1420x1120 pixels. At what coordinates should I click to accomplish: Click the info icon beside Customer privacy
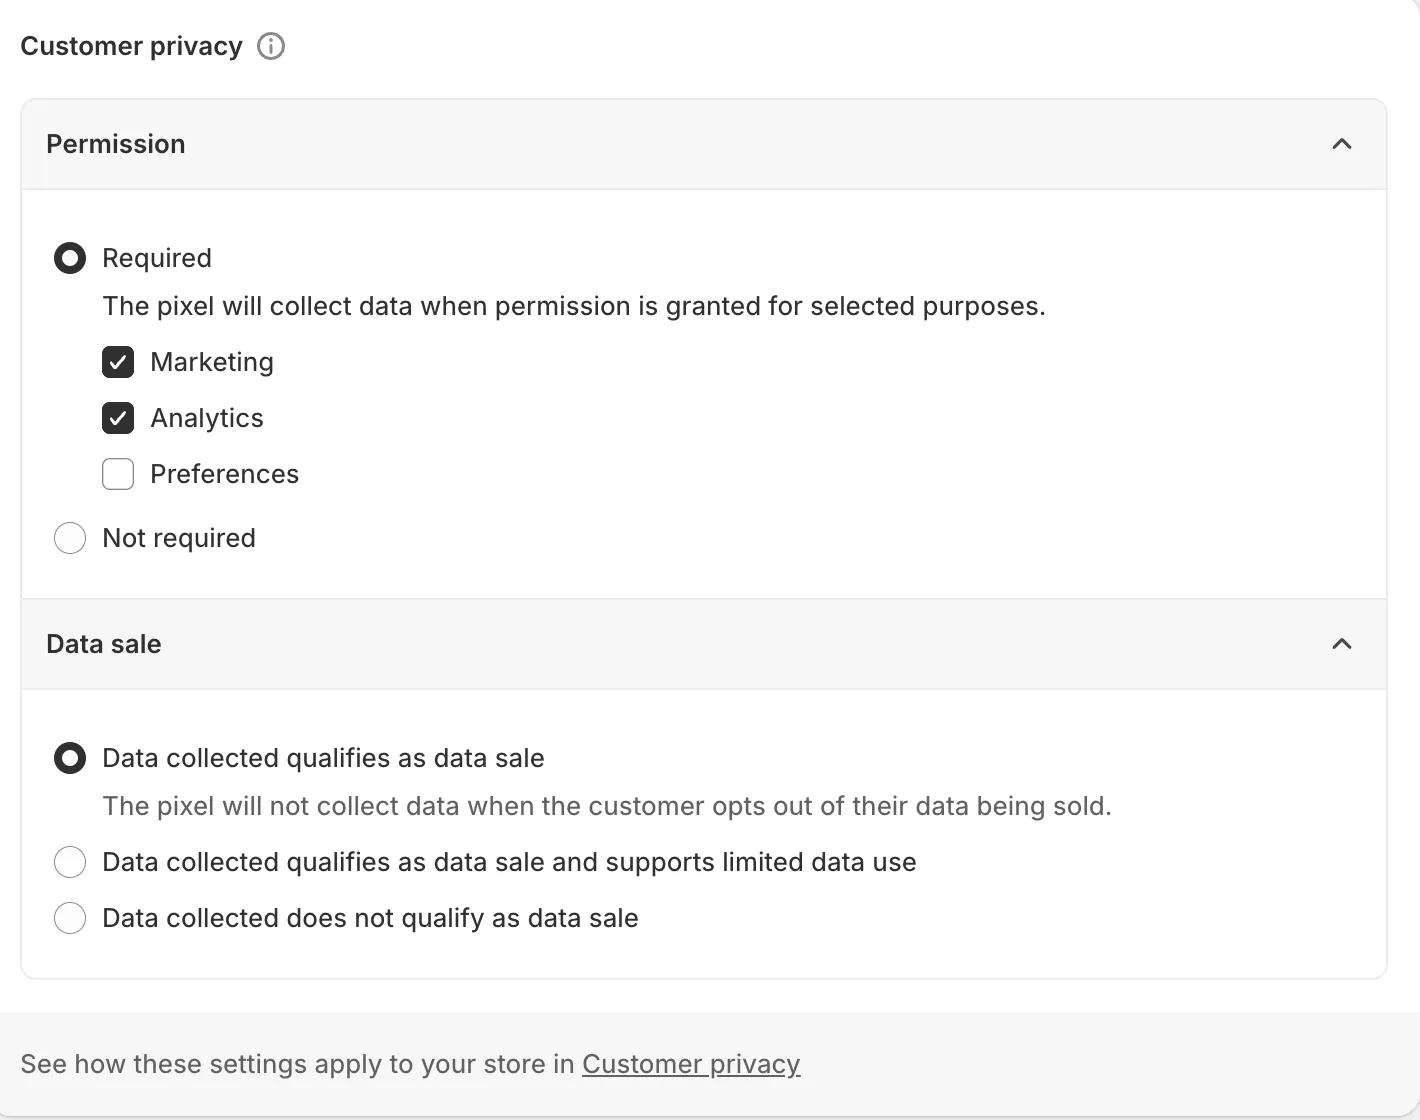271,46
